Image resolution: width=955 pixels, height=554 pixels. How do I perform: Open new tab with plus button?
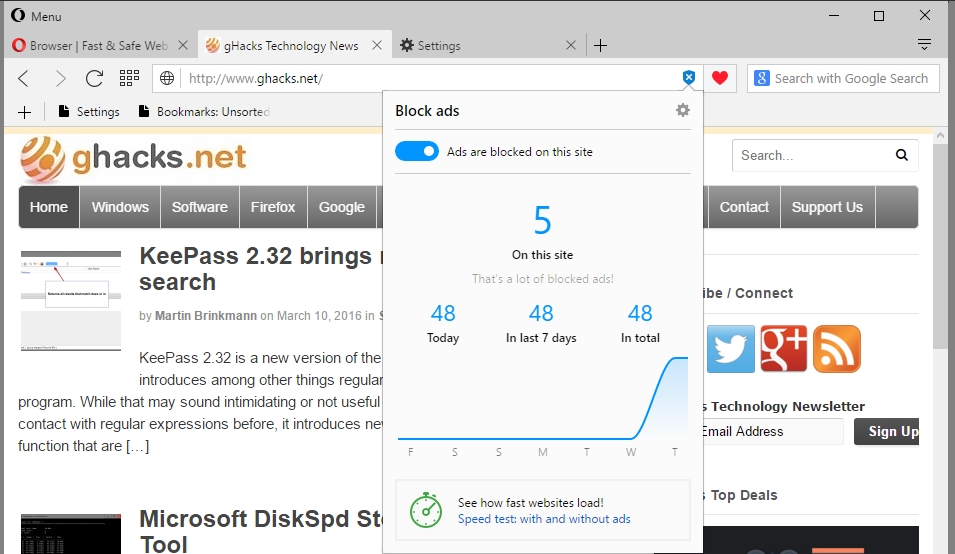coord(600,45)
